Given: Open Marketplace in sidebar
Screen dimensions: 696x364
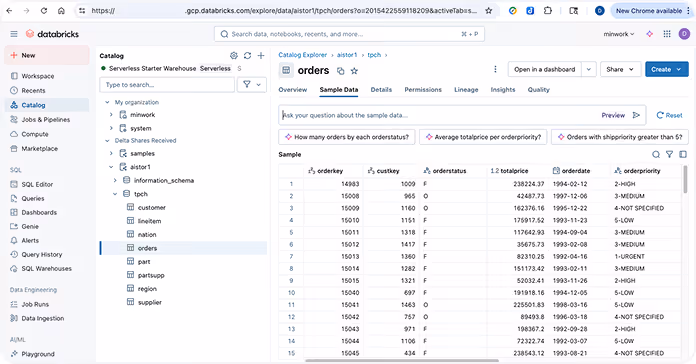Looking at the screenshot, I should (x=40, y=149).
